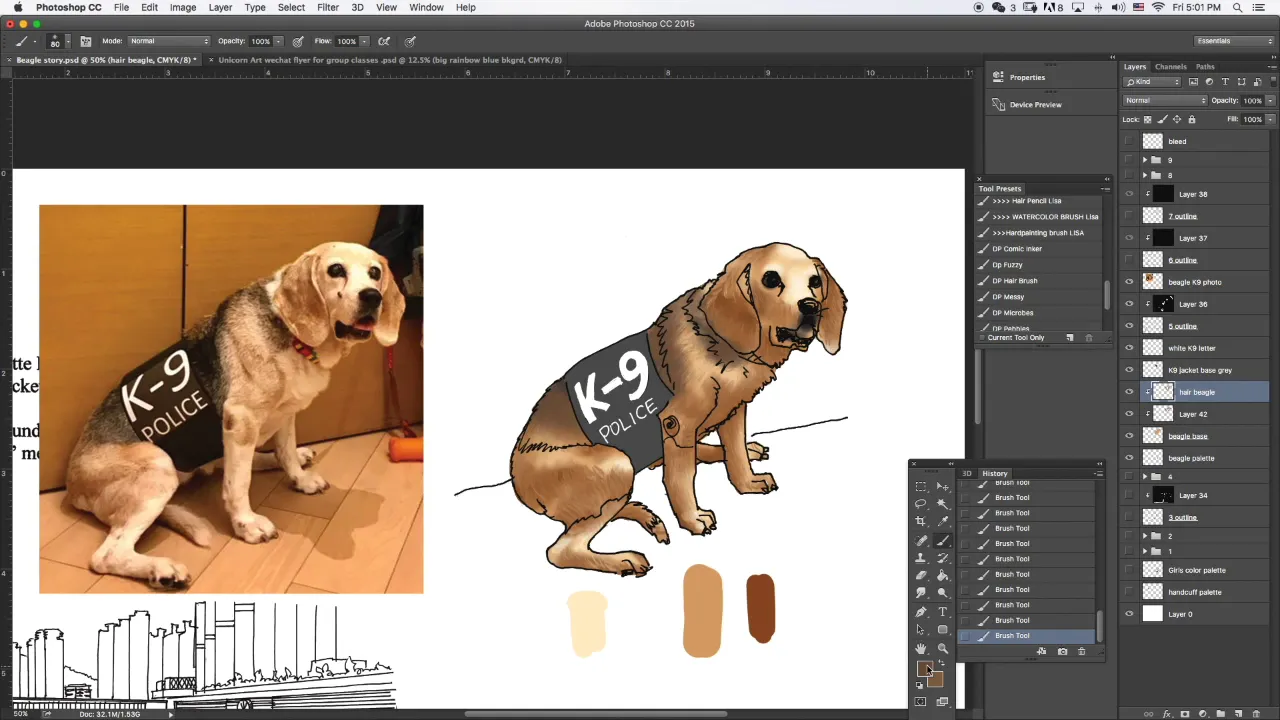Select the Dodge tool
Viewport: 1280px width, 720px height.
click(x=943, y=592)
